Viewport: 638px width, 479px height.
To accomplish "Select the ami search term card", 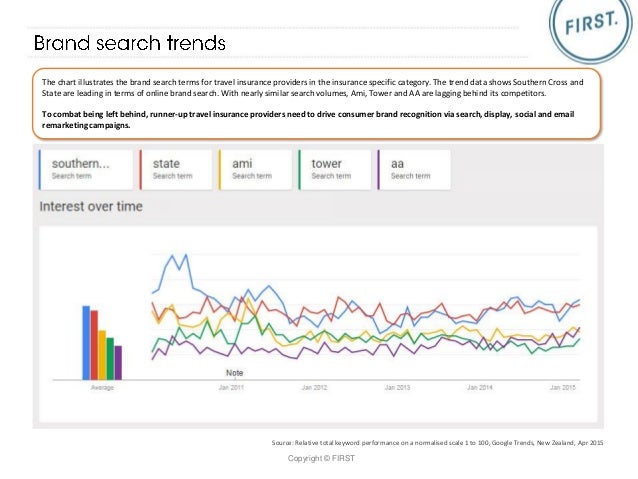I will coord(255,170).
